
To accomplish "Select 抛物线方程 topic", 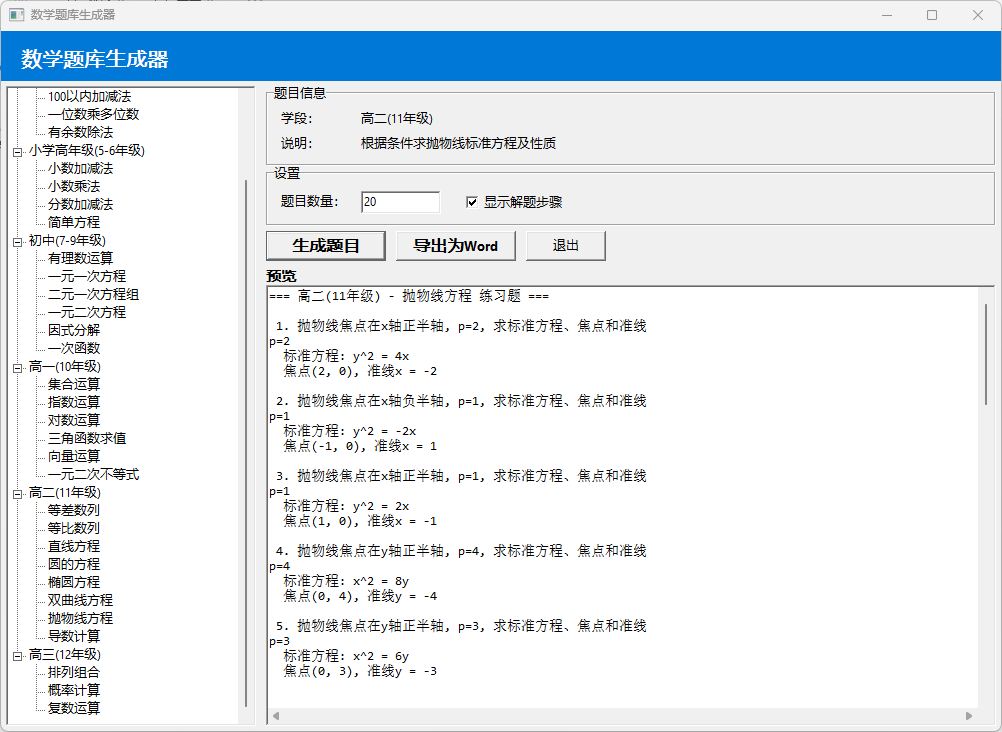I will (81, 618).
